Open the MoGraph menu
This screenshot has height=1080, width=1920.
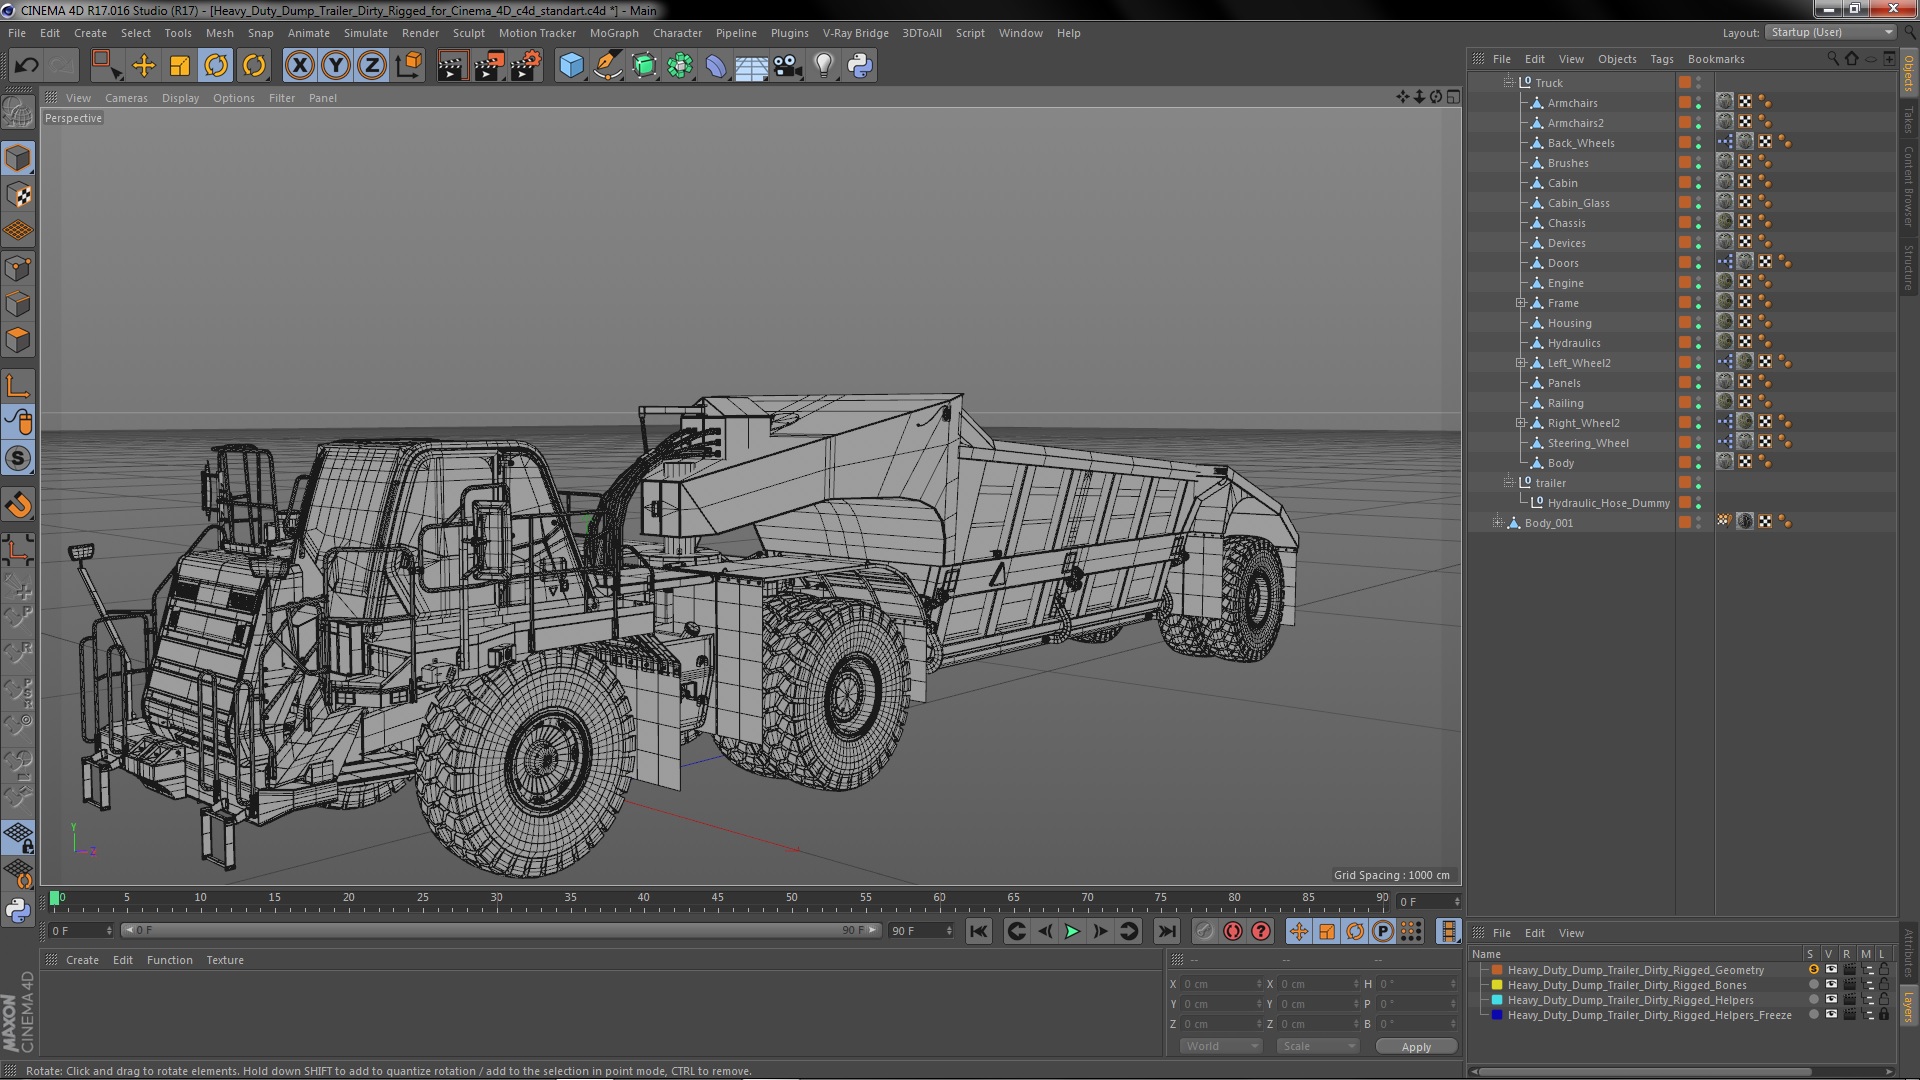(614, 33)
